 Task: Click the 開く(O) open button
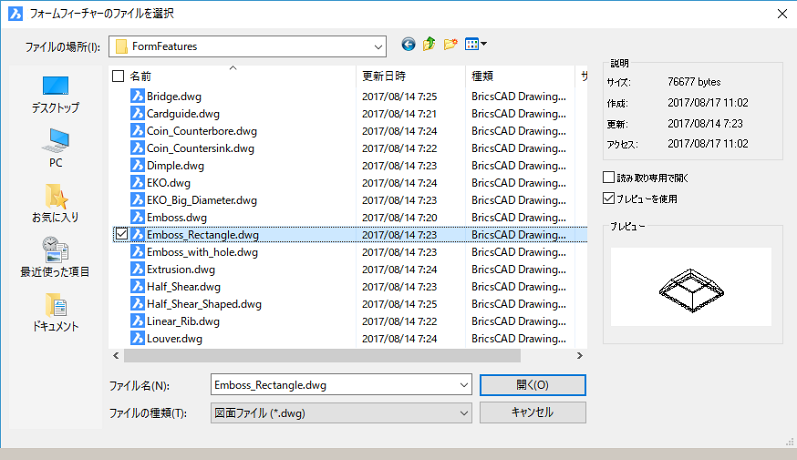coord(532,385)
